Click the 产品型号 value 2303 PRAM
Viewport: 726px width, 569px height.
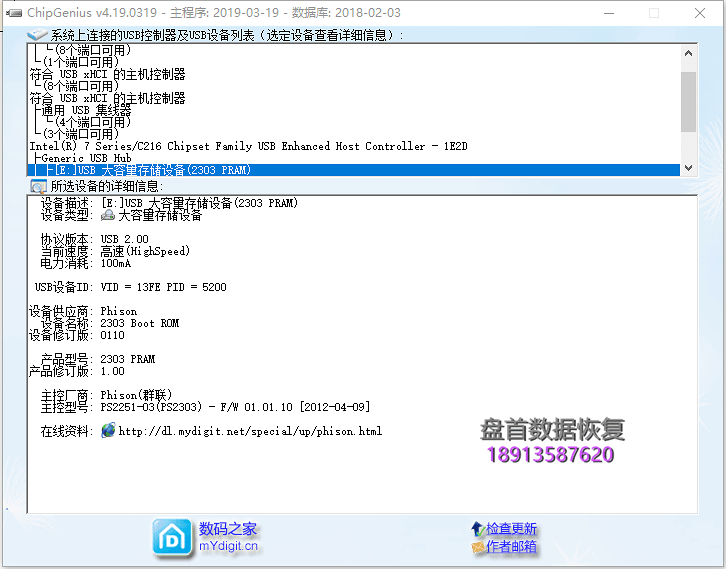click(x=128, y=359)
